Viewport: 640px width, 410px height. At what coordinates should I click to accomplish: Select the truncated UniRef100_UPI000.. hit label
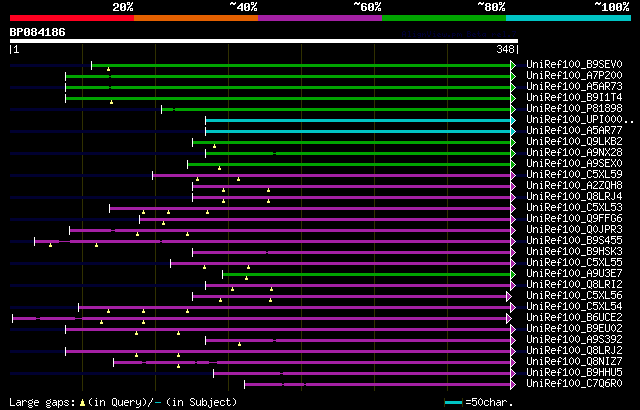pyautogui.click(x=580, y=120)
